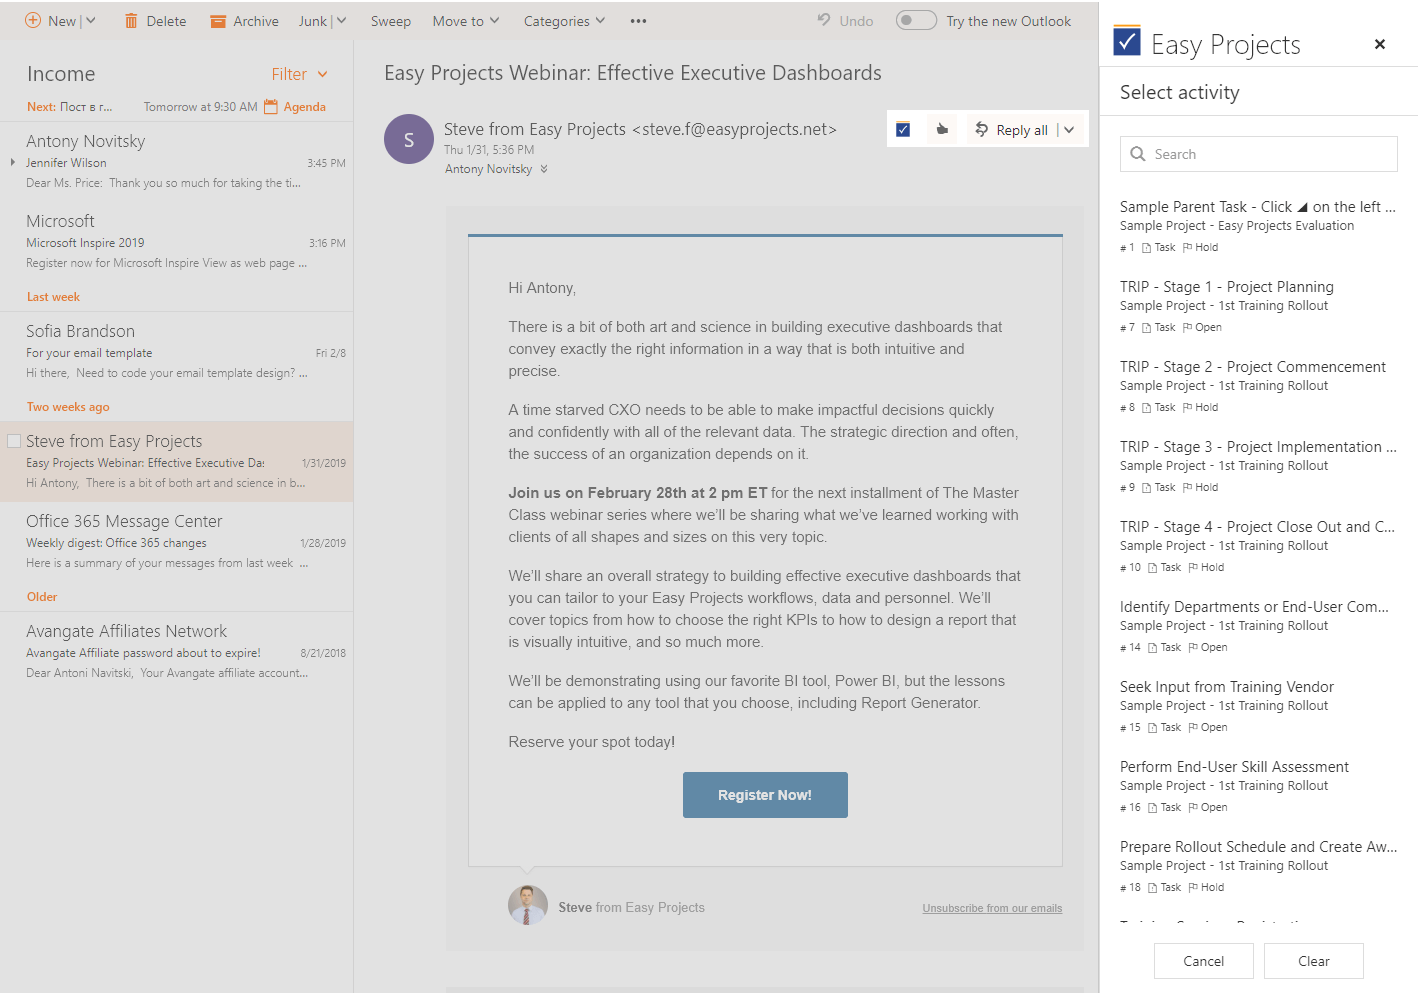Viewport: 1419px width, 996px height.
Task: Open more commands ellipsis menu
Action: coord(638,21)
